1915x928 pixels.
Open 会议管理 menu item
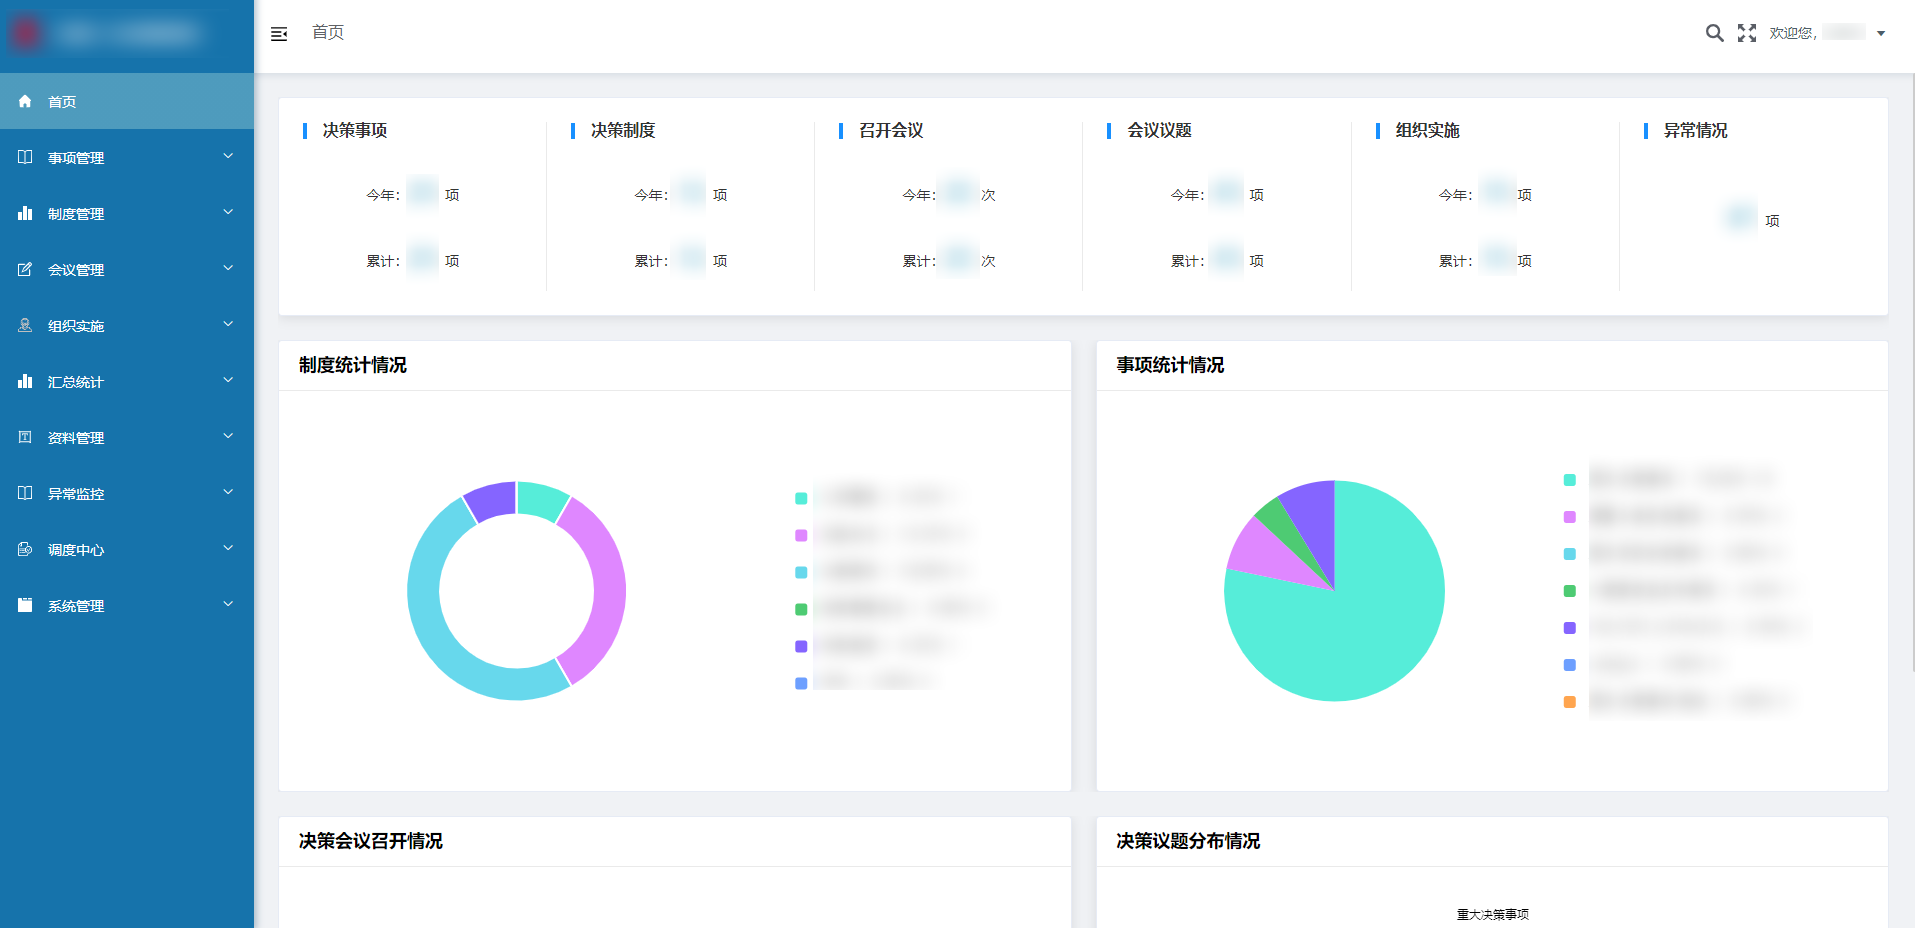tap(127, 269)
